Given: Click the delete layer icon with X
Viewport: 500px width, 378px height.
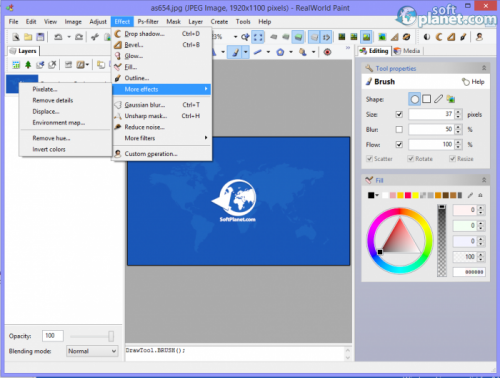Looking at the screenshot, I should click(52, 65).
